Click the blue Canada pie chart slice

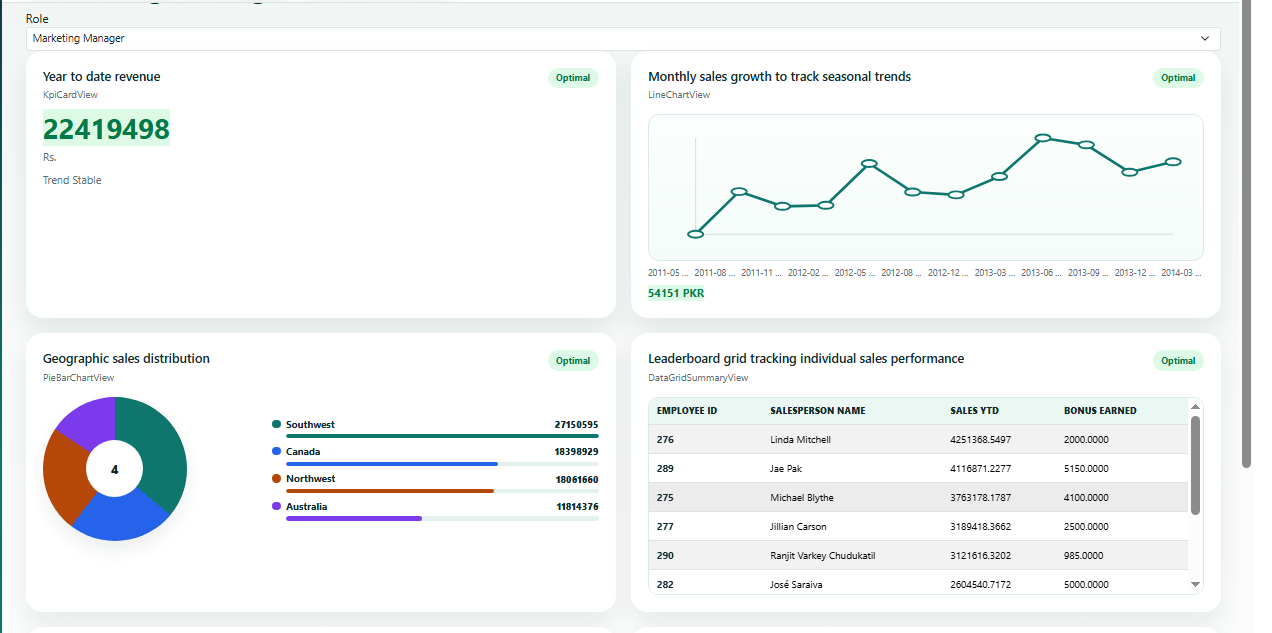pyautogui.click(x=121, y=520)
